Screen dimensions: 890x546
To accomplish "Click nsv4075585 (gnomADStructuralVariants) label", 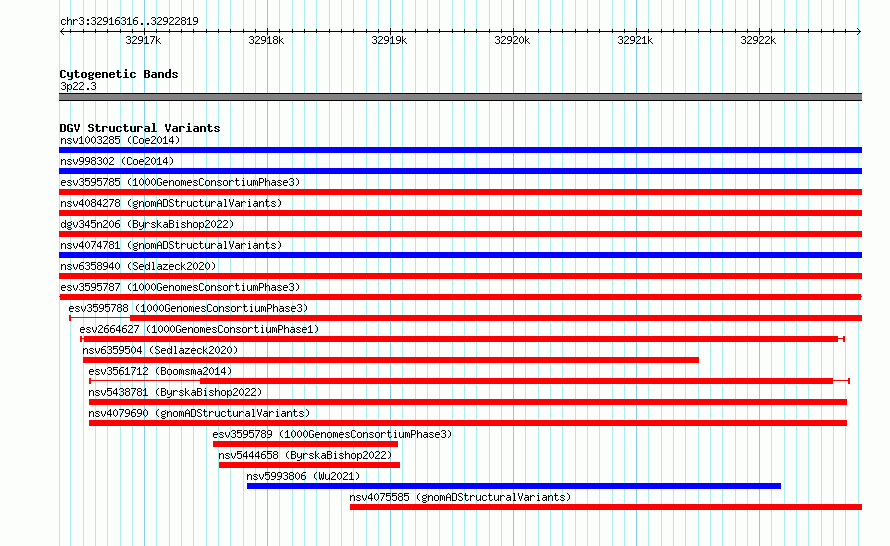I will tap(460, 497).
